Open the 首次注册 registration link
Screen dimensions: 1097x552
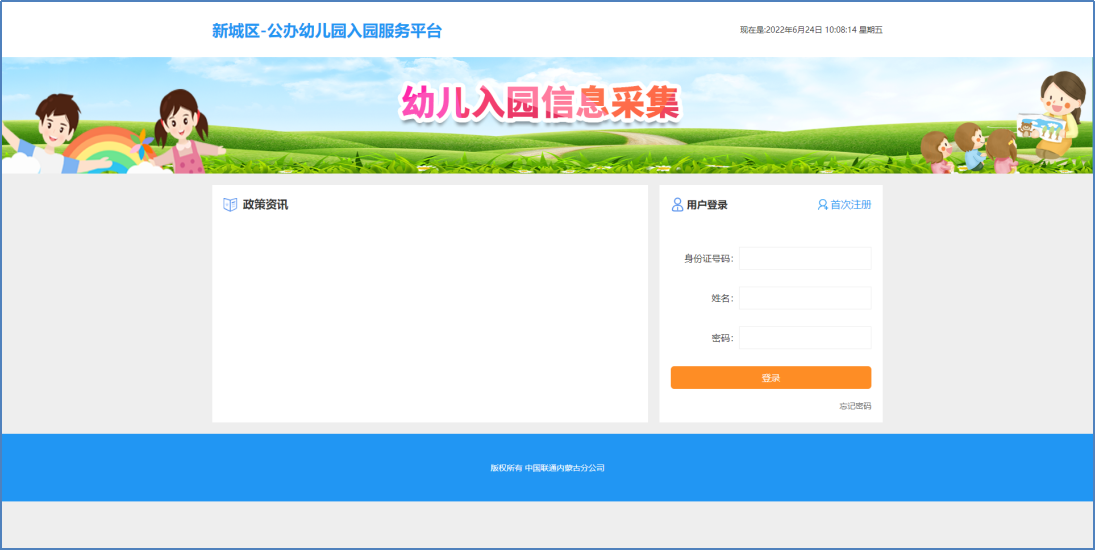[851, 205]
